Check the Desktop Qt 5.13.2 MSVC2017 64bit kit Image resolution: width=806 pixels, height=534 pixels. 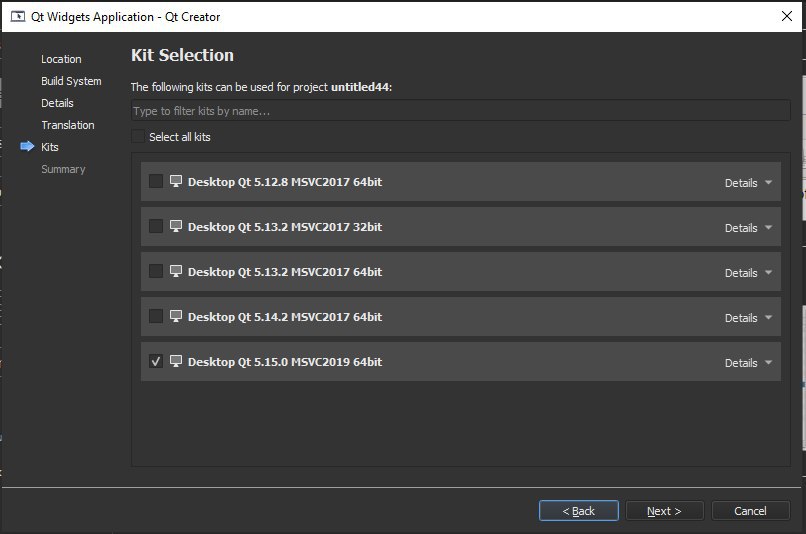point(156,271)
